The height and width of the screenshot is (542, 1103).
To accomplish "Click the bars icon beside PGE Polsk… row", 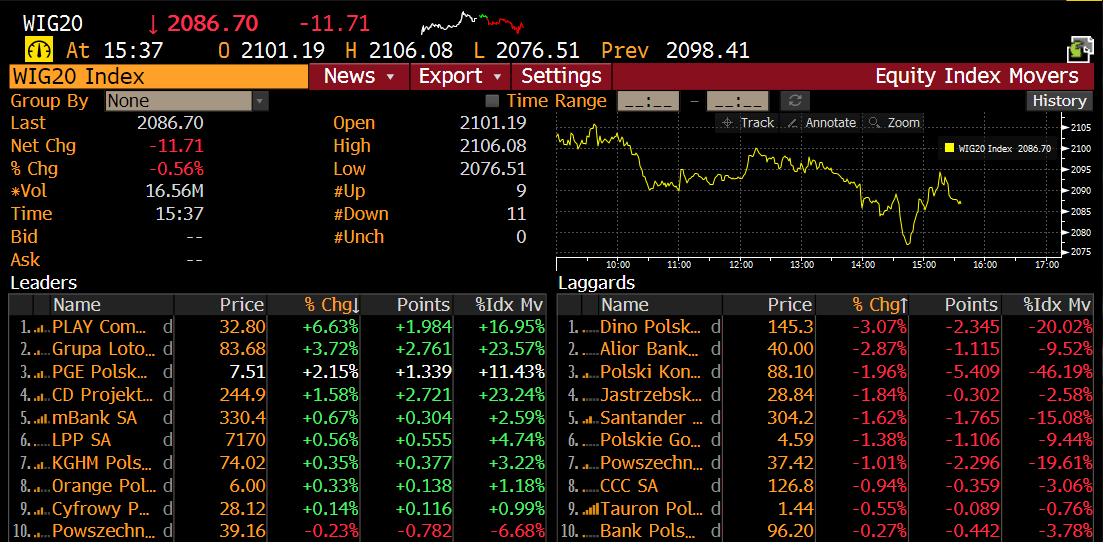I will point(42,372).
